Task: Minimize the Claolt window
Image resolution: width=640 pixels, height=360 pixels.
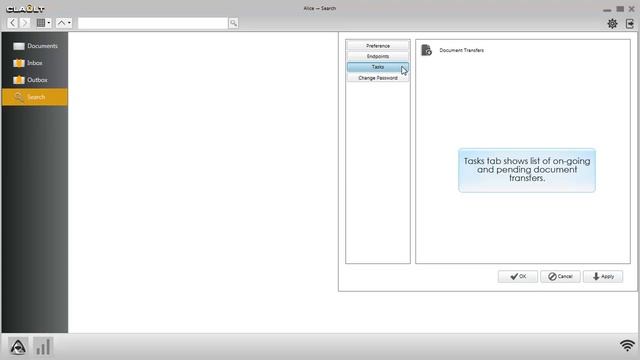Action: click(607, 9)
